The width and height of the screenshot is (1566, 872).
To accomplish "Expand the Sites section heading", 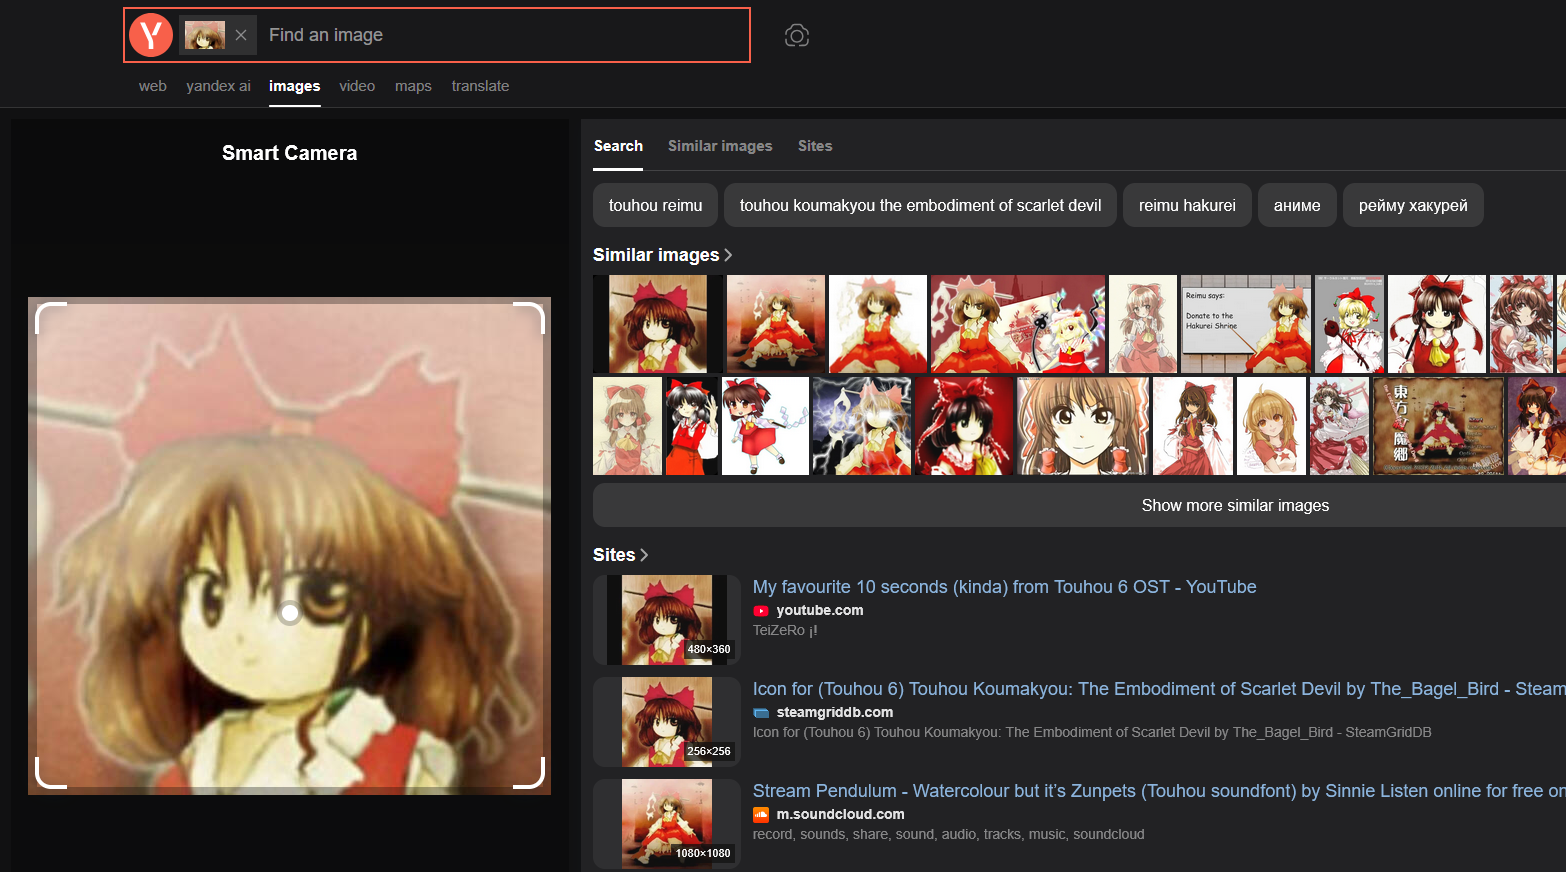I will click(620, 555).
